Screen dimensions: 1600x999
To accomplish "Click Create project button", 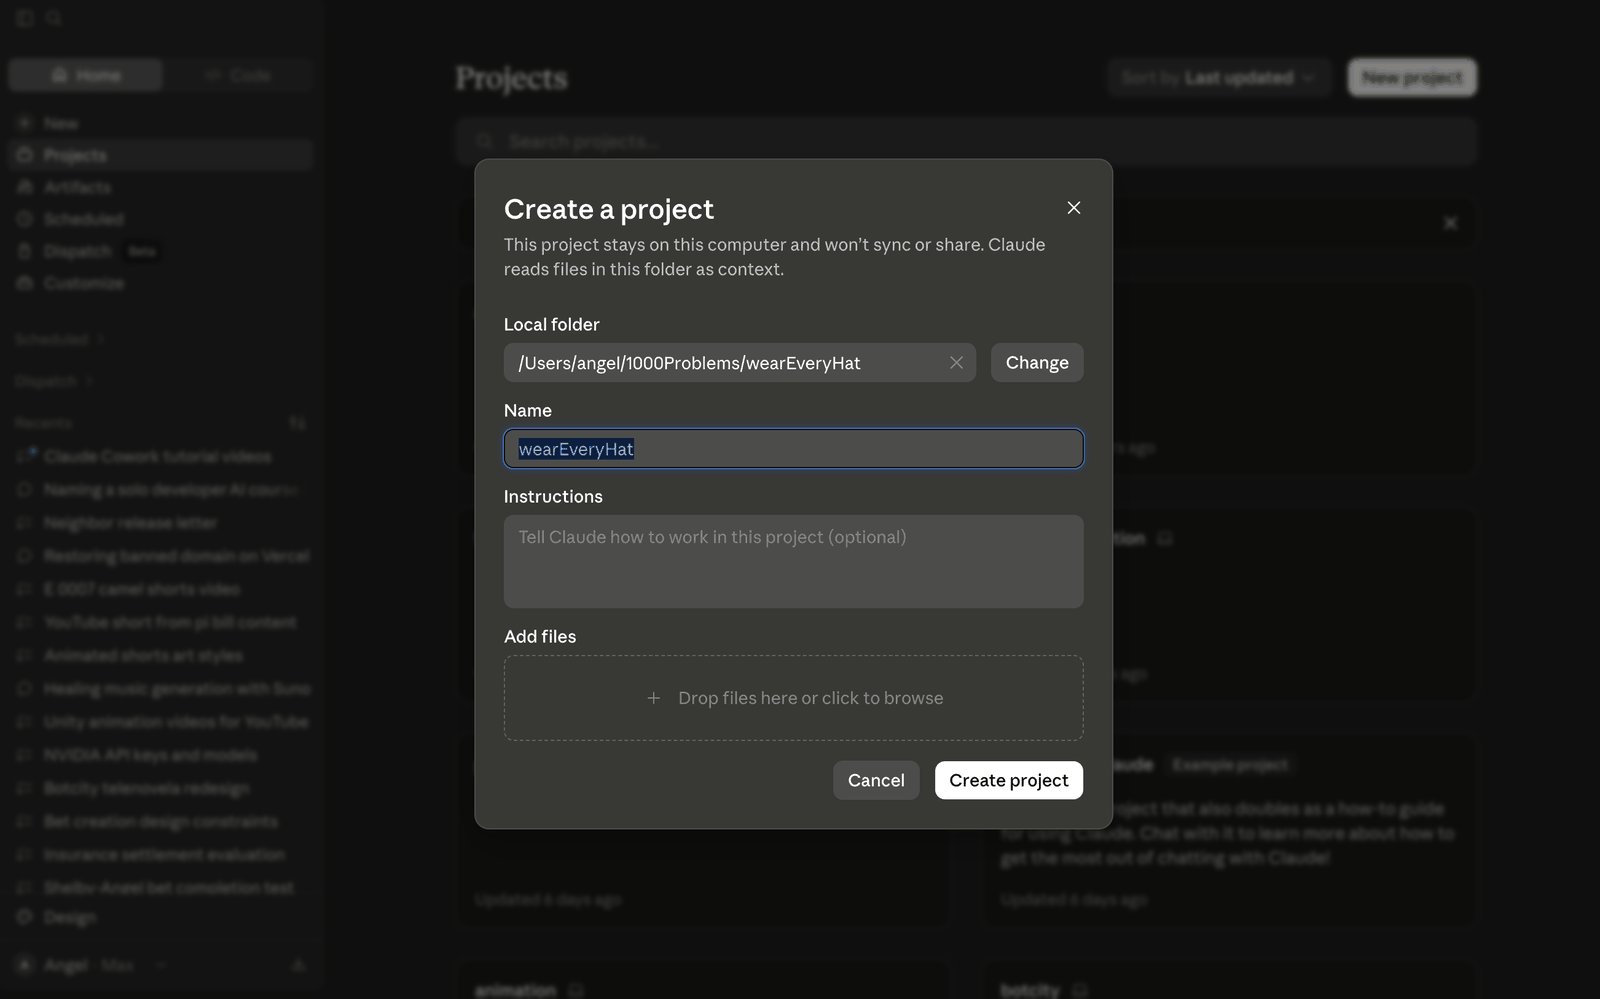I will (x=1009, y=780).
